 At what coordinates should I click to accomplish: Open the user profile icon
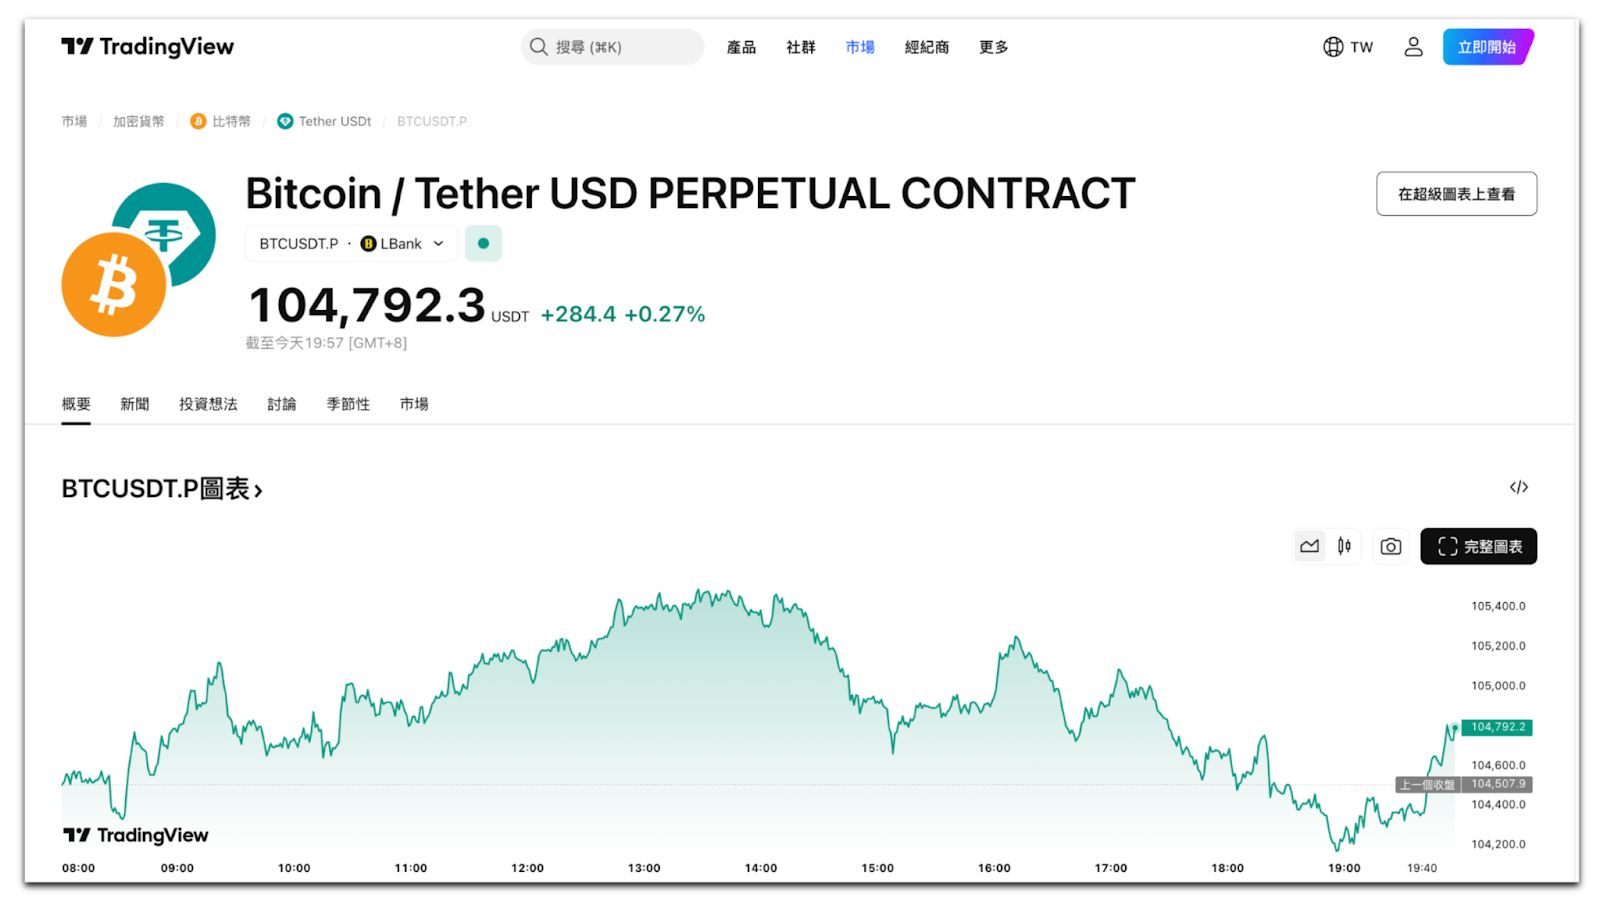point(1413,47)
